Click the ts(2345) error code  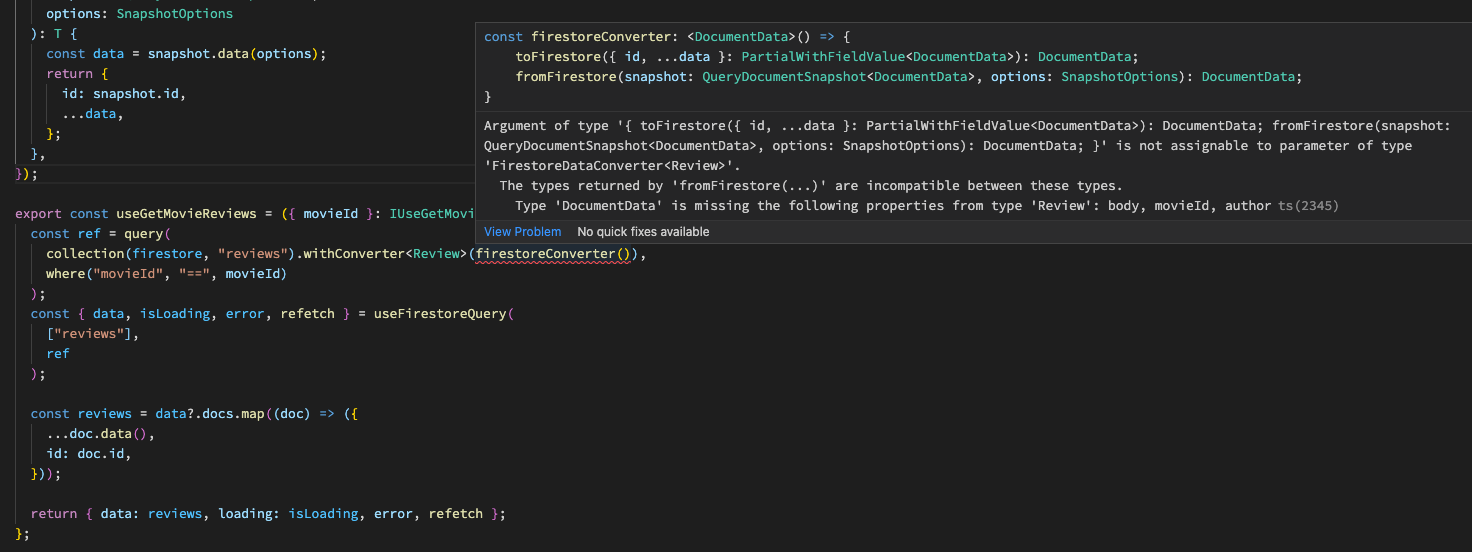pos(1308,206)
